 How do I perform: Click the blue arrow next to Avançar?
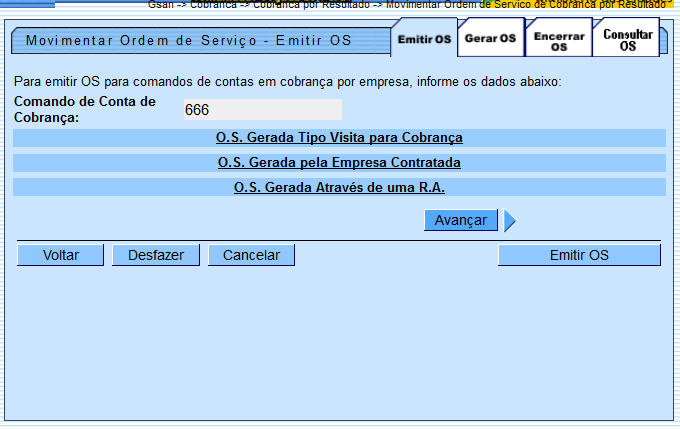click(510, 220)
